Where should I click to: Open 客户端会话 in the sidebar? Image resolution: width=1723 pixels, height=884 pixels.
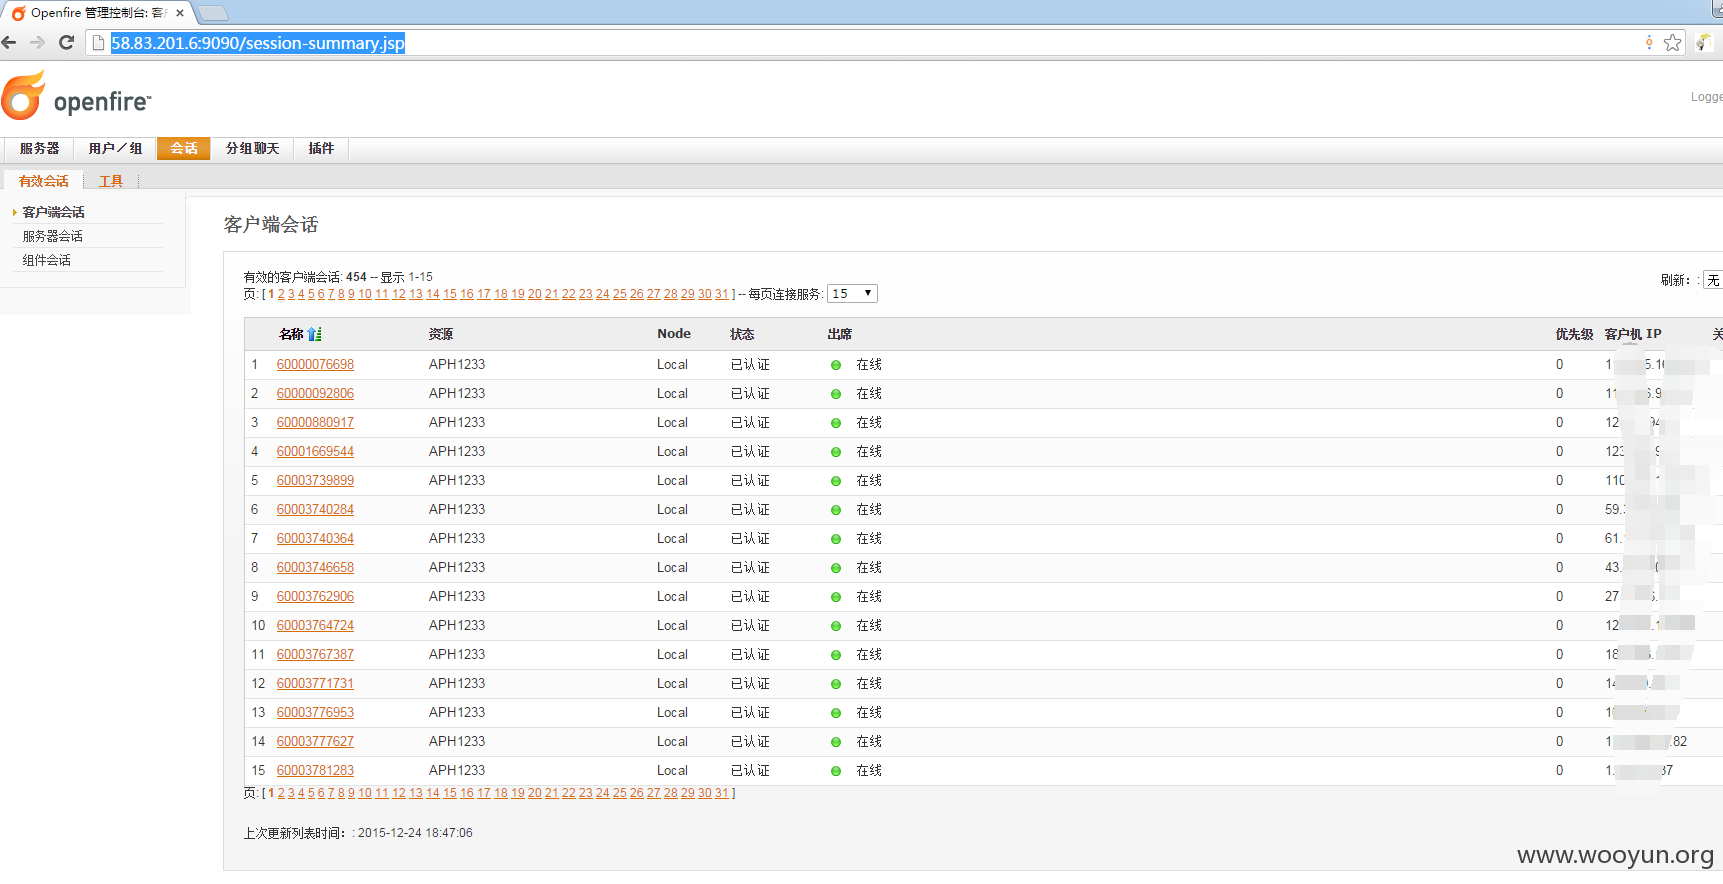coord(54,212)
